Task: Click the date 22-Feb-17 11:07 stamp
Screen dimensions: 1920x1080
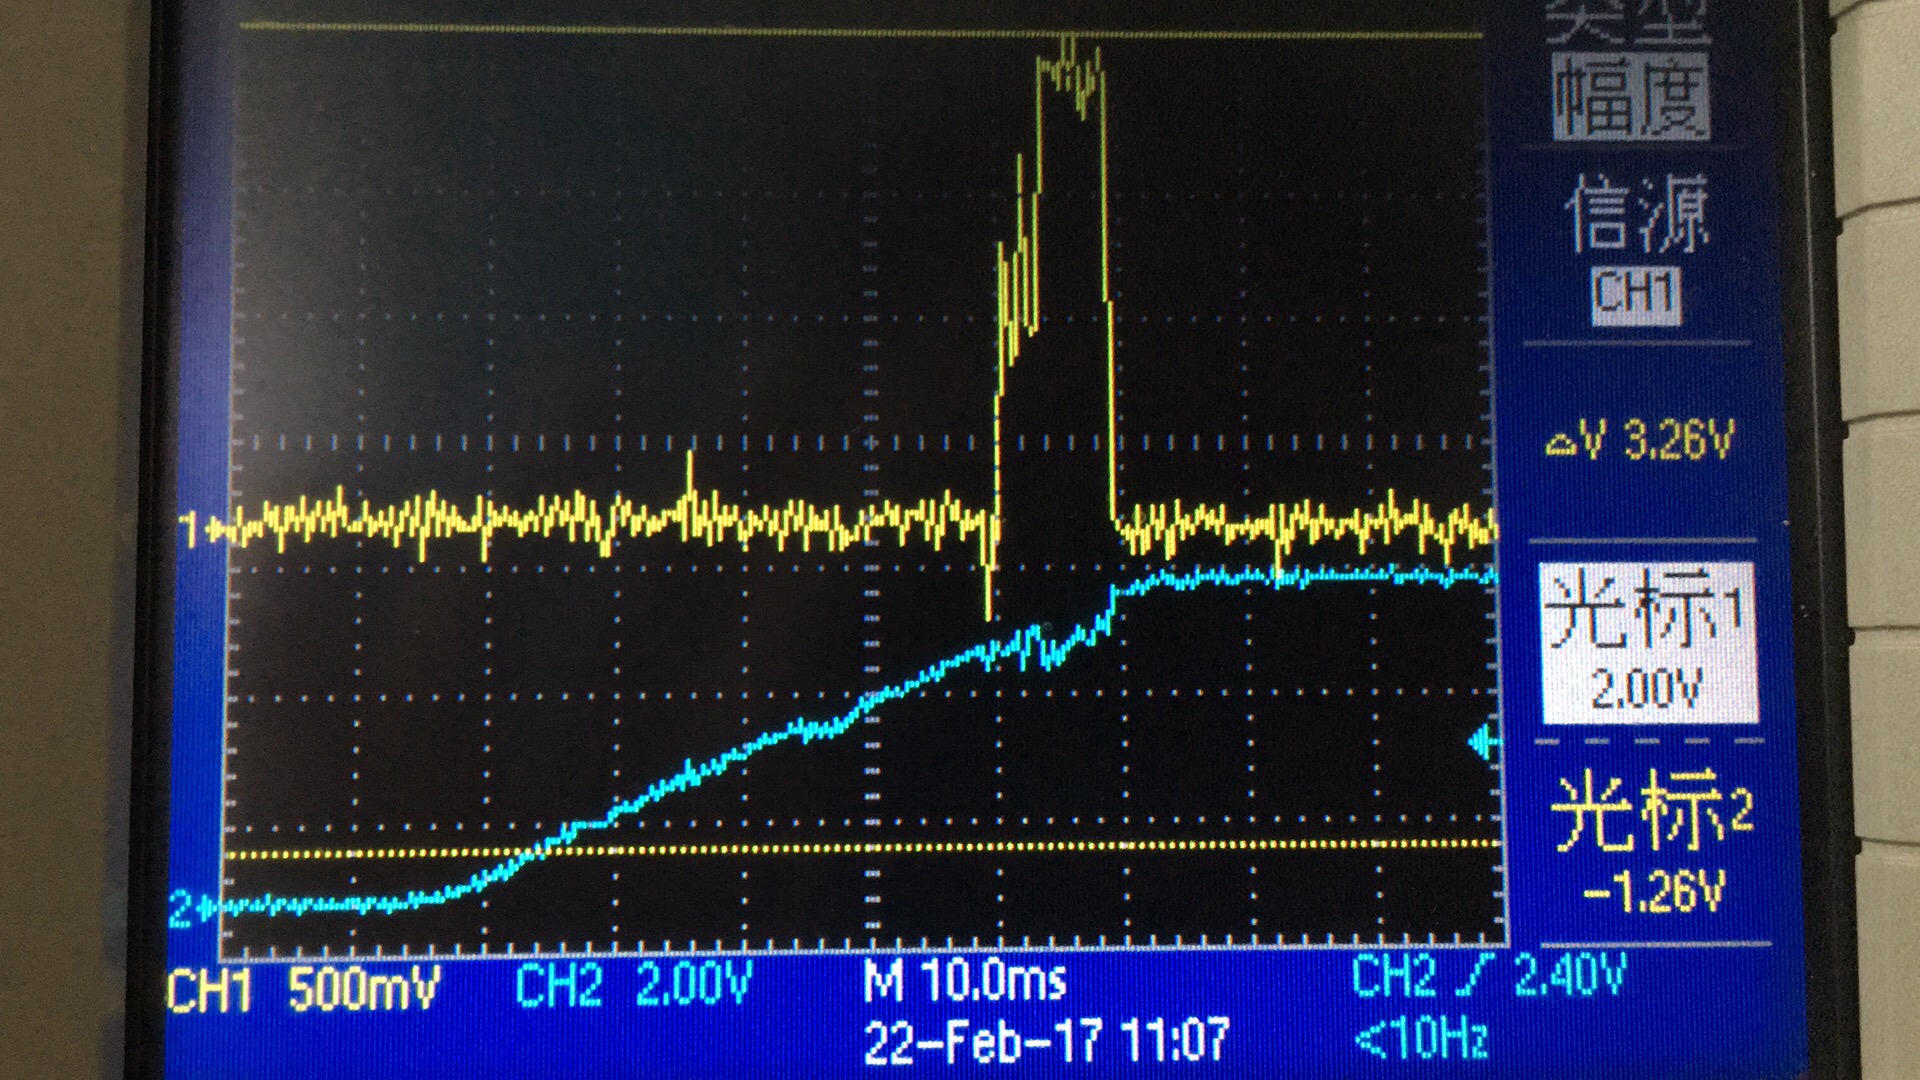Action: click(1045, 1041)
